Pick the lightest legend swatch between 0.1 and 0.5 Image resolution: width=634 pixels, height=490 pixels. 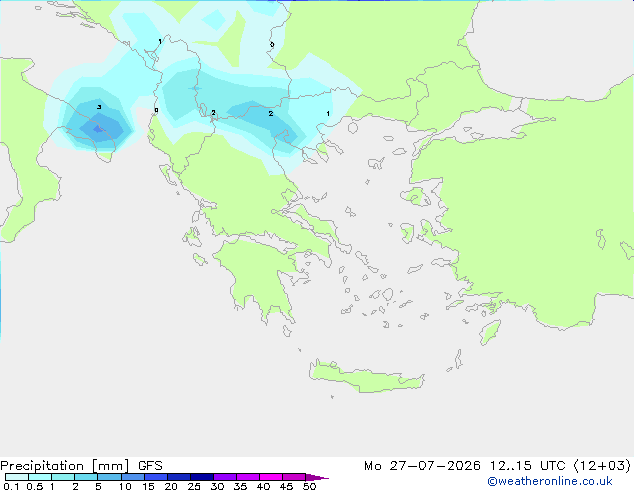[17, 477]
